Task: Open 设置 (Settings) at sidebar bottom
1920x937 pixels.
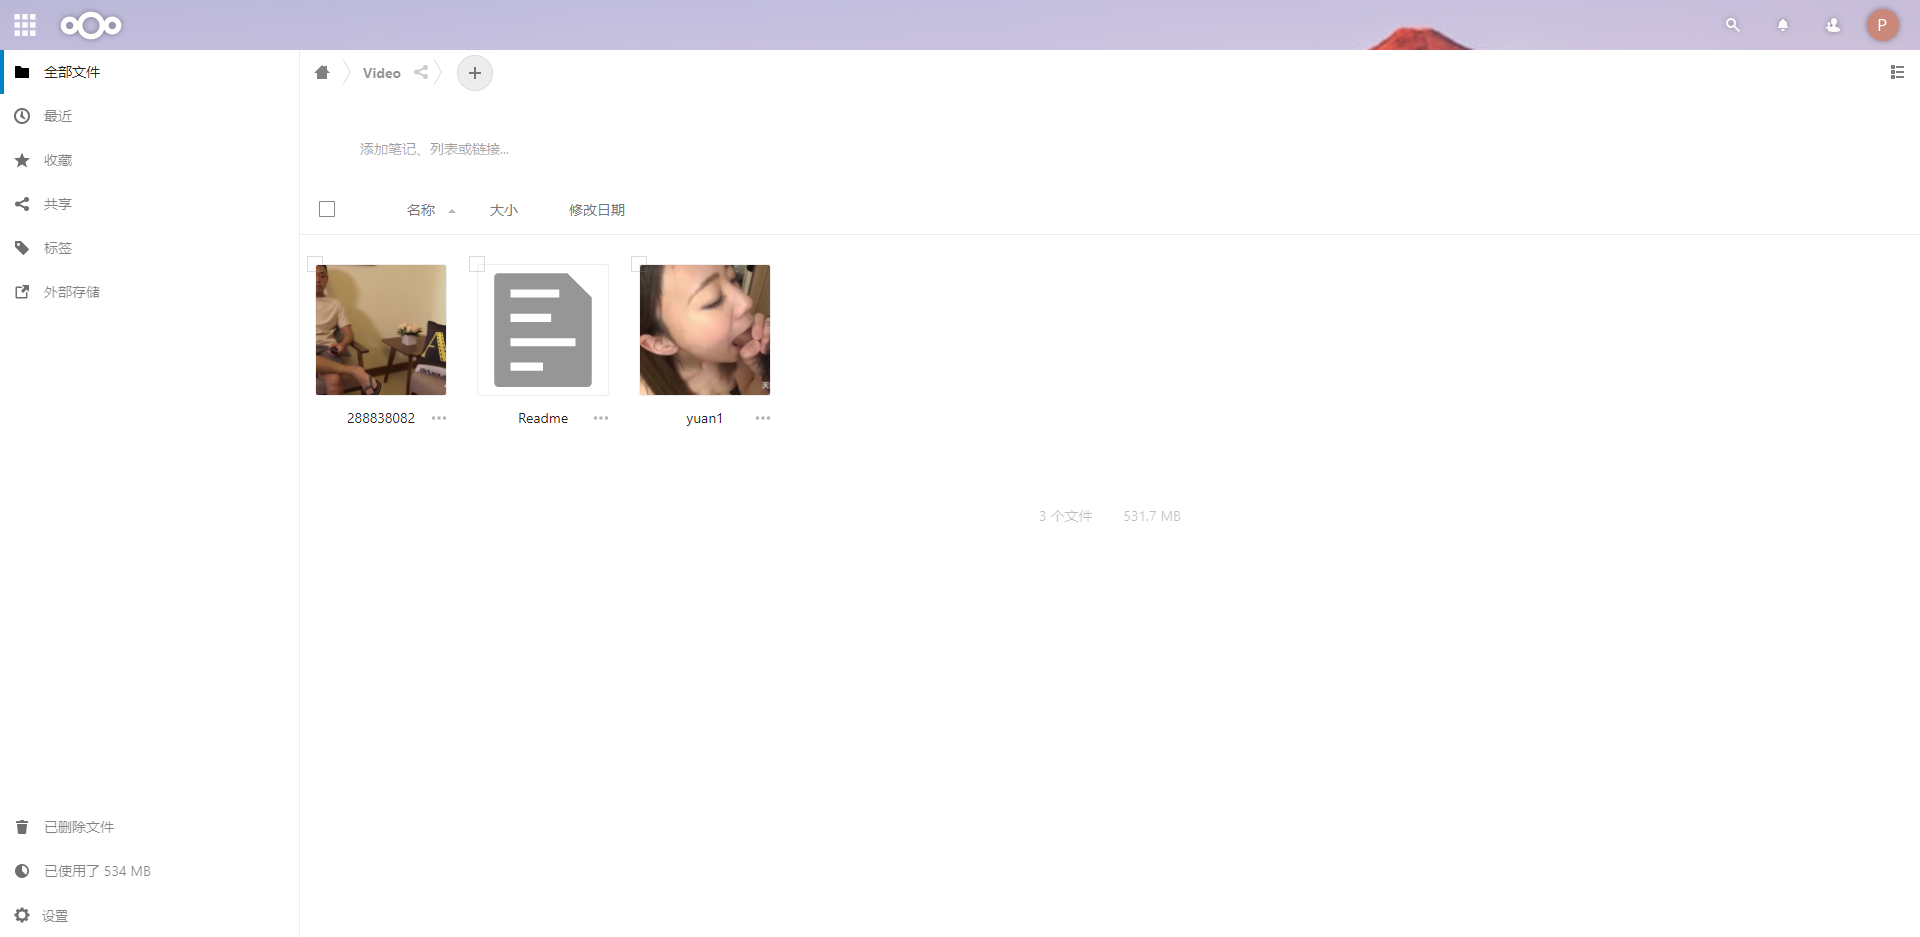Action: (x=54, y=915)
